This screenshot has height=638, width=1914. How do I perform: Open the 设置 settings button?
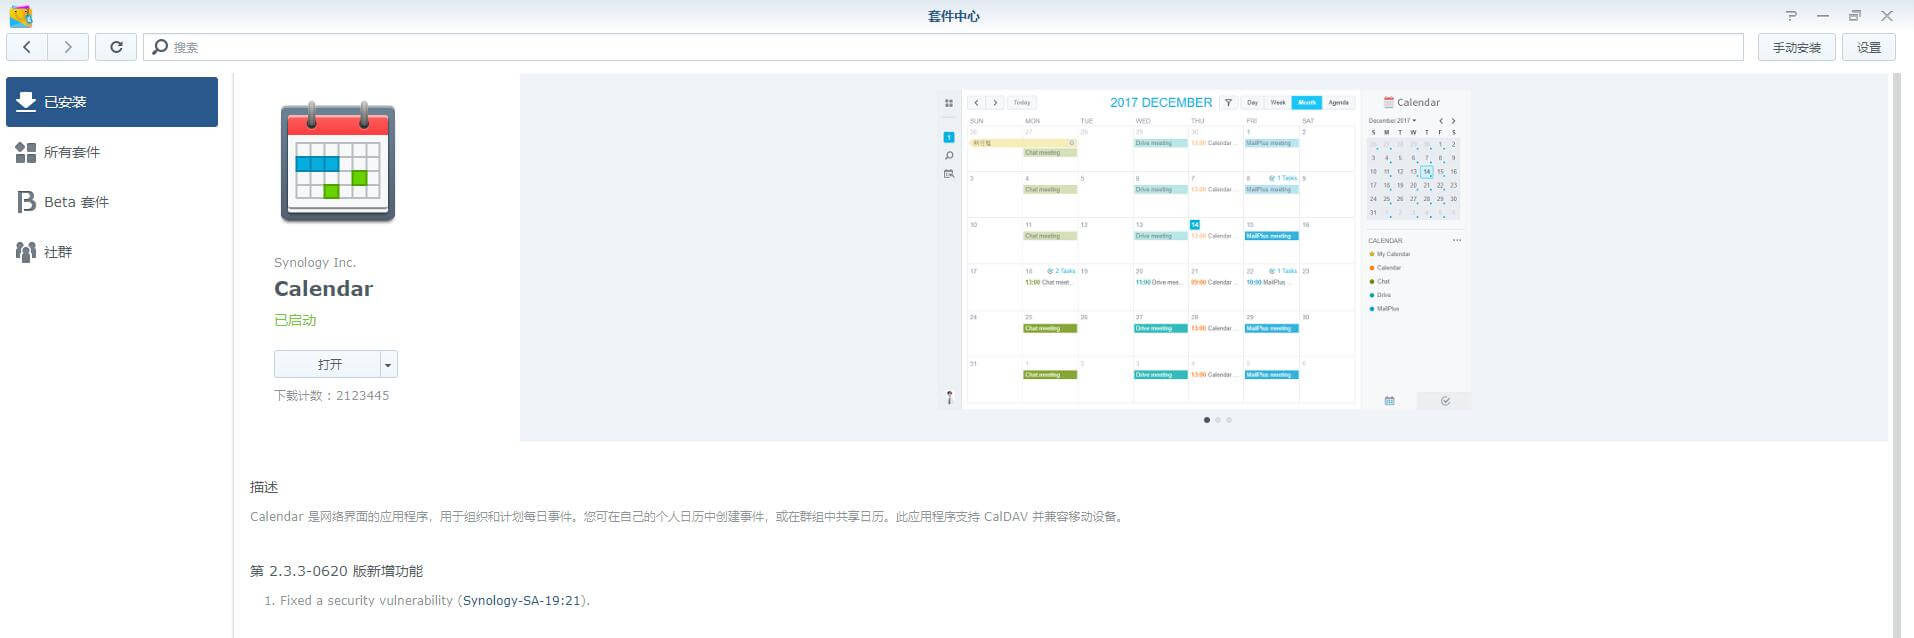click(x=1868, y=47)
